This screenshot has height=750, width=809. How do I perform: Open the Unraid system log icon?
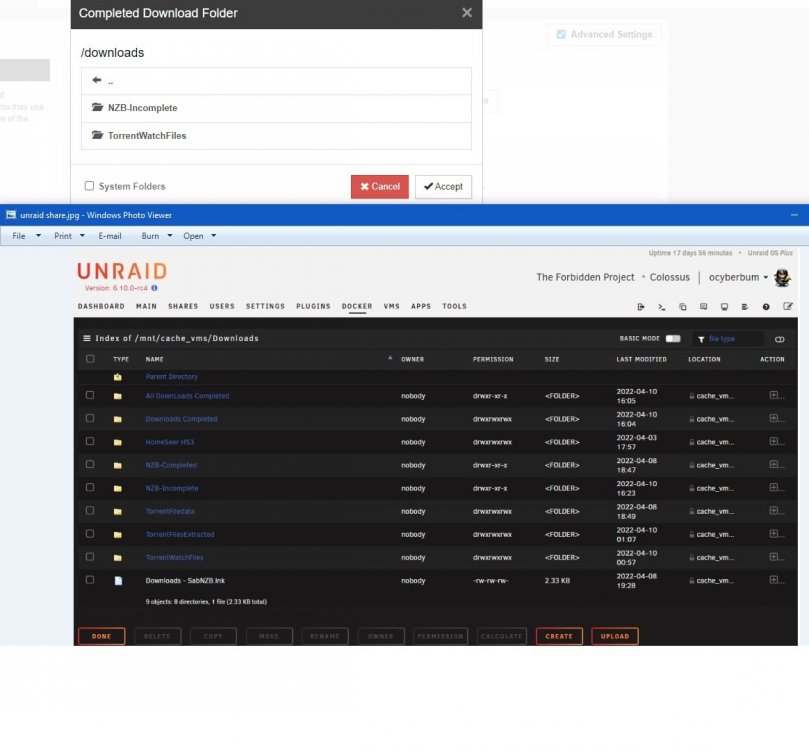point(745,306)
